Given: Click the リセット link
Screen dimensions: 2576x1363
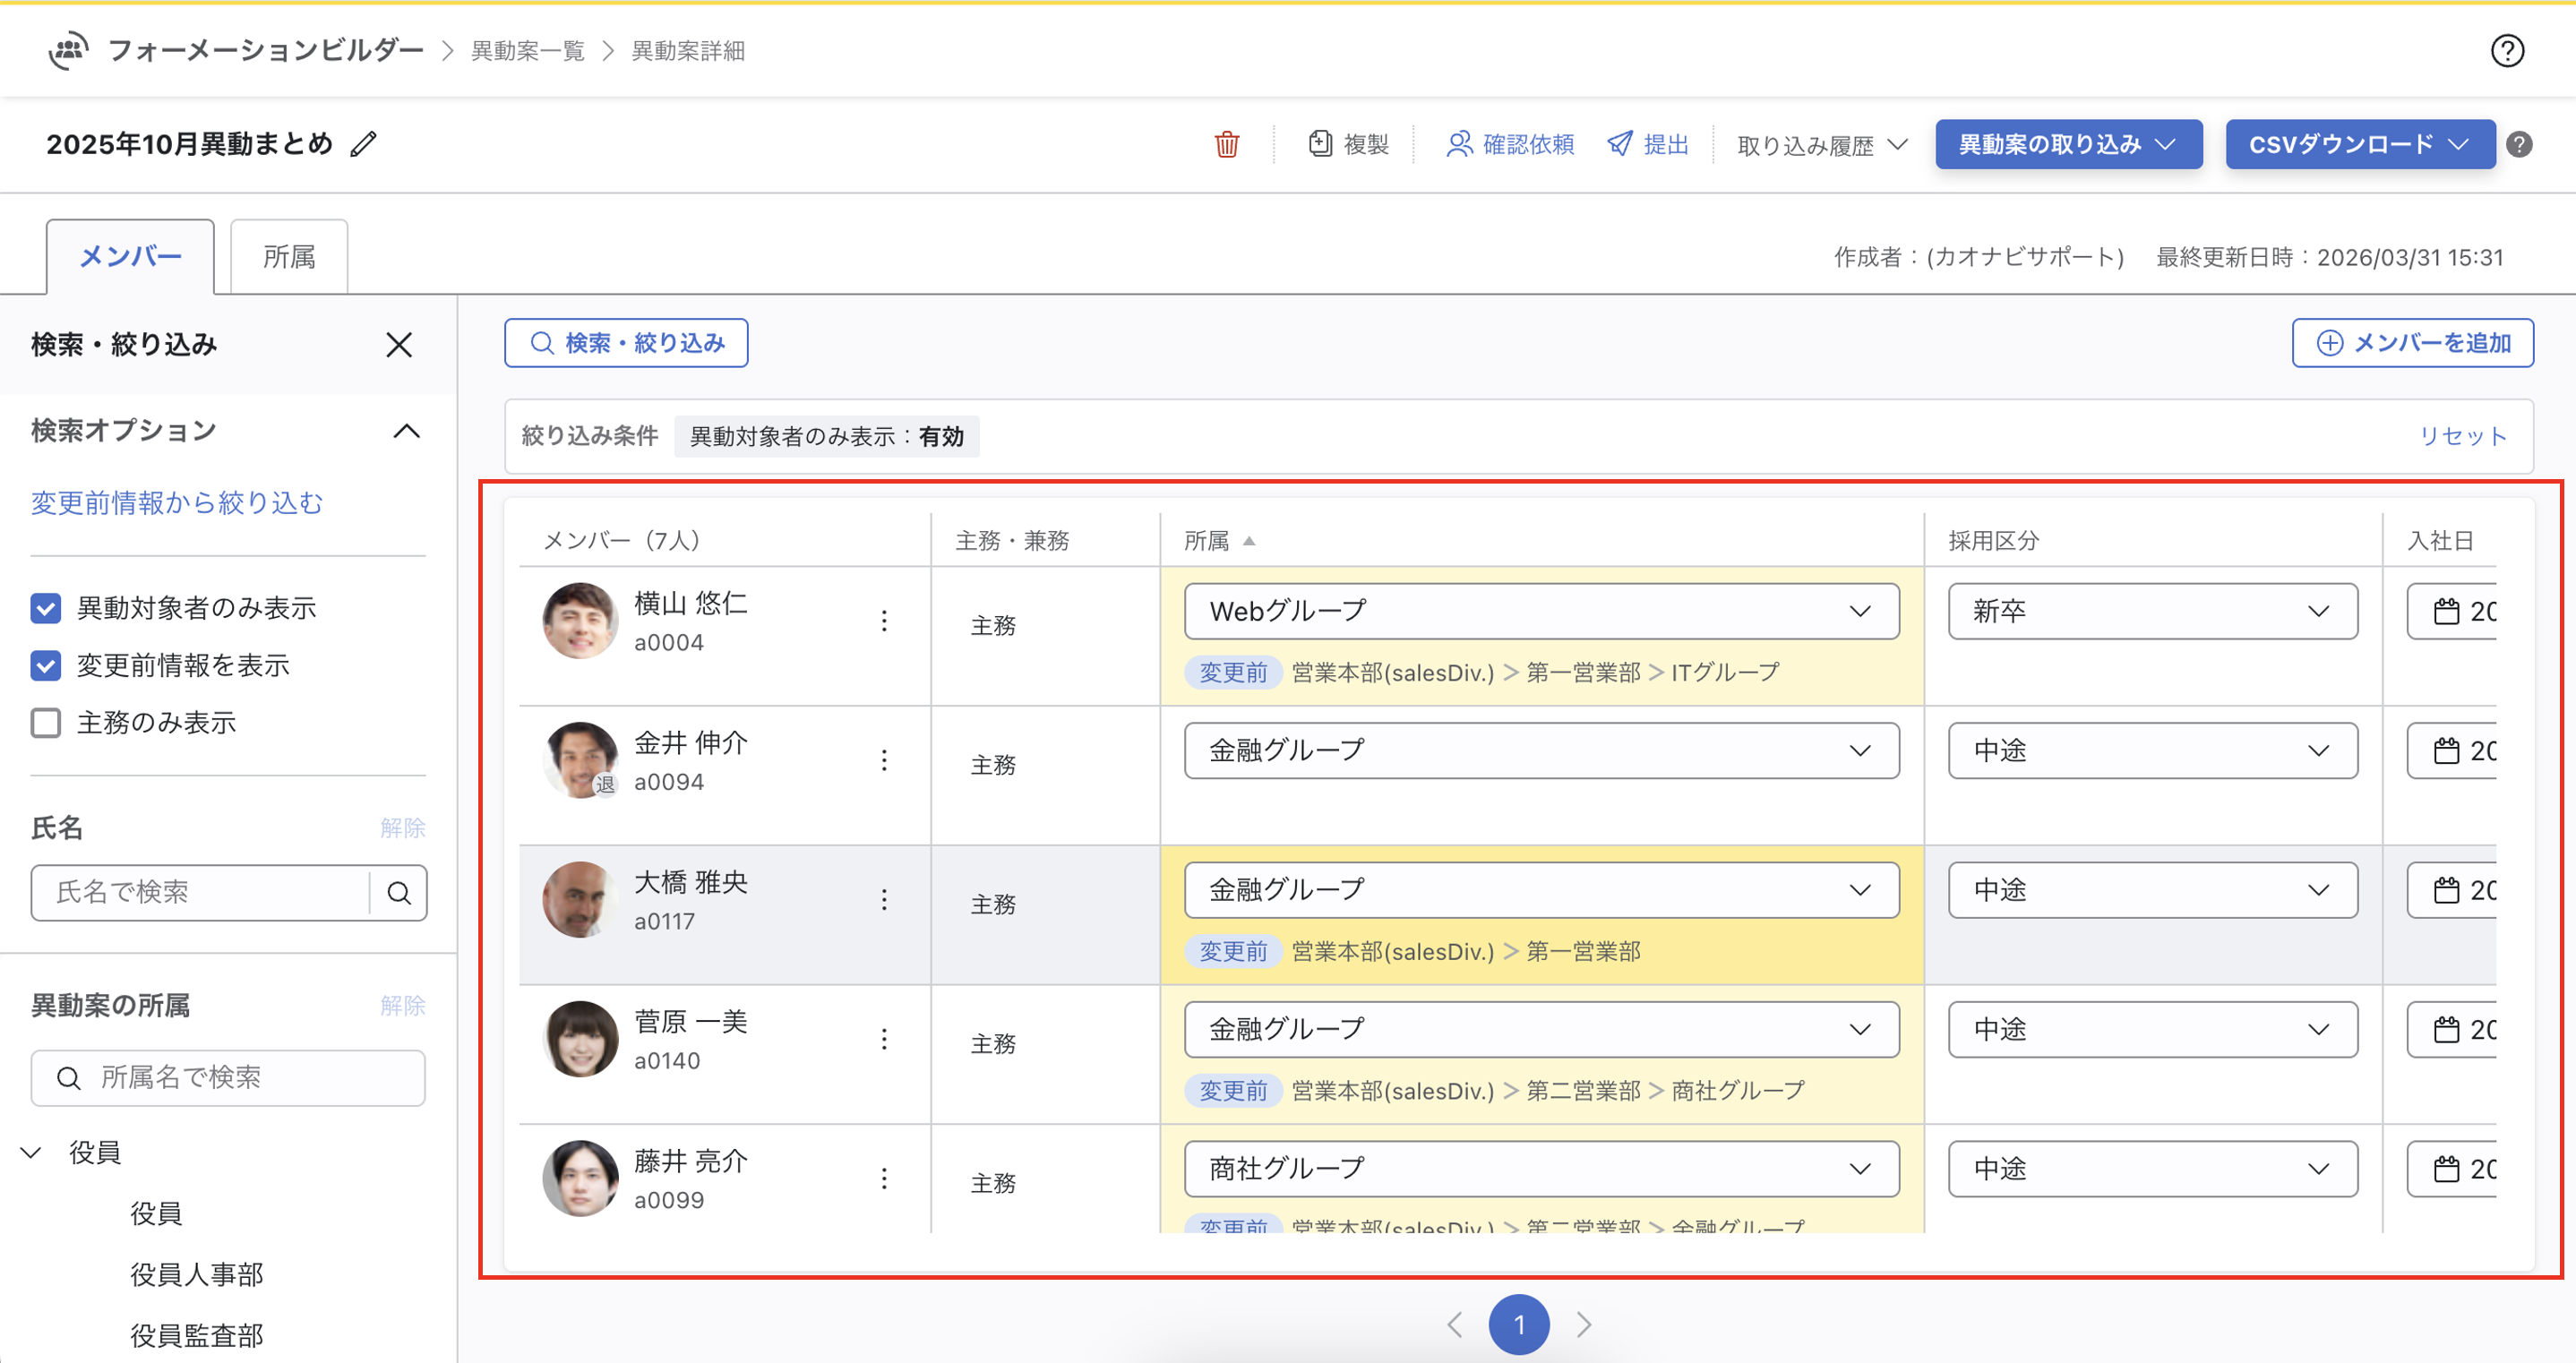Looking at the screenshot, I should (x=2462, y=436).
